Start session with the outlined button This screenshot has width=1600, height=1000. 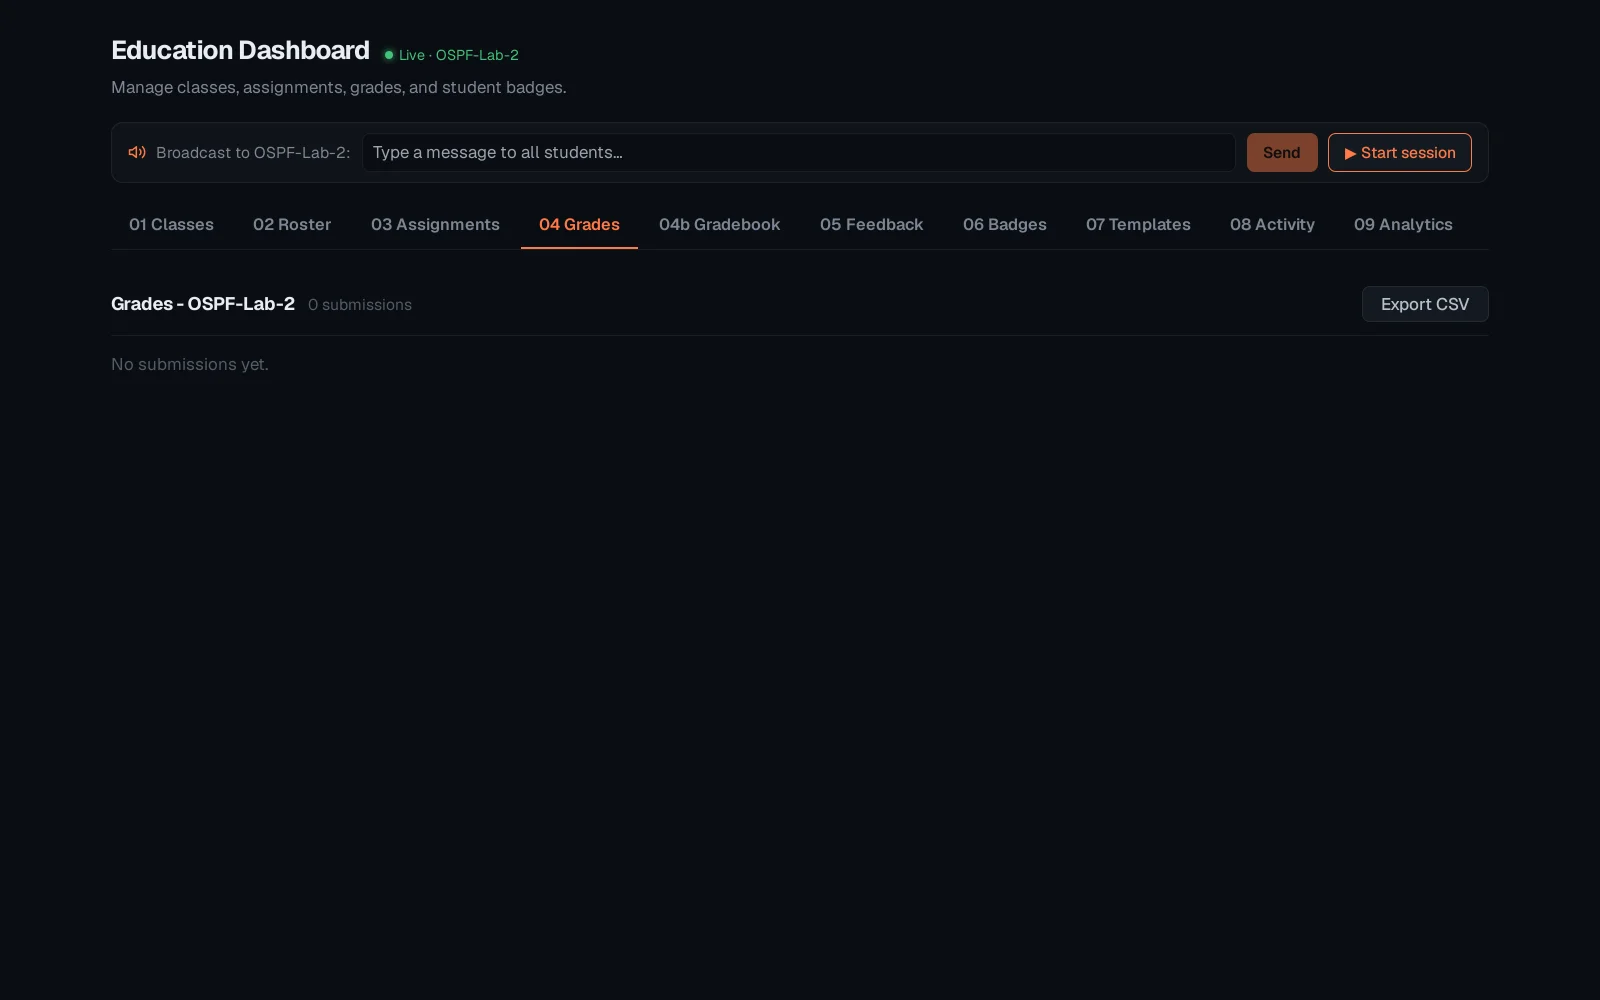(1400, 152)
